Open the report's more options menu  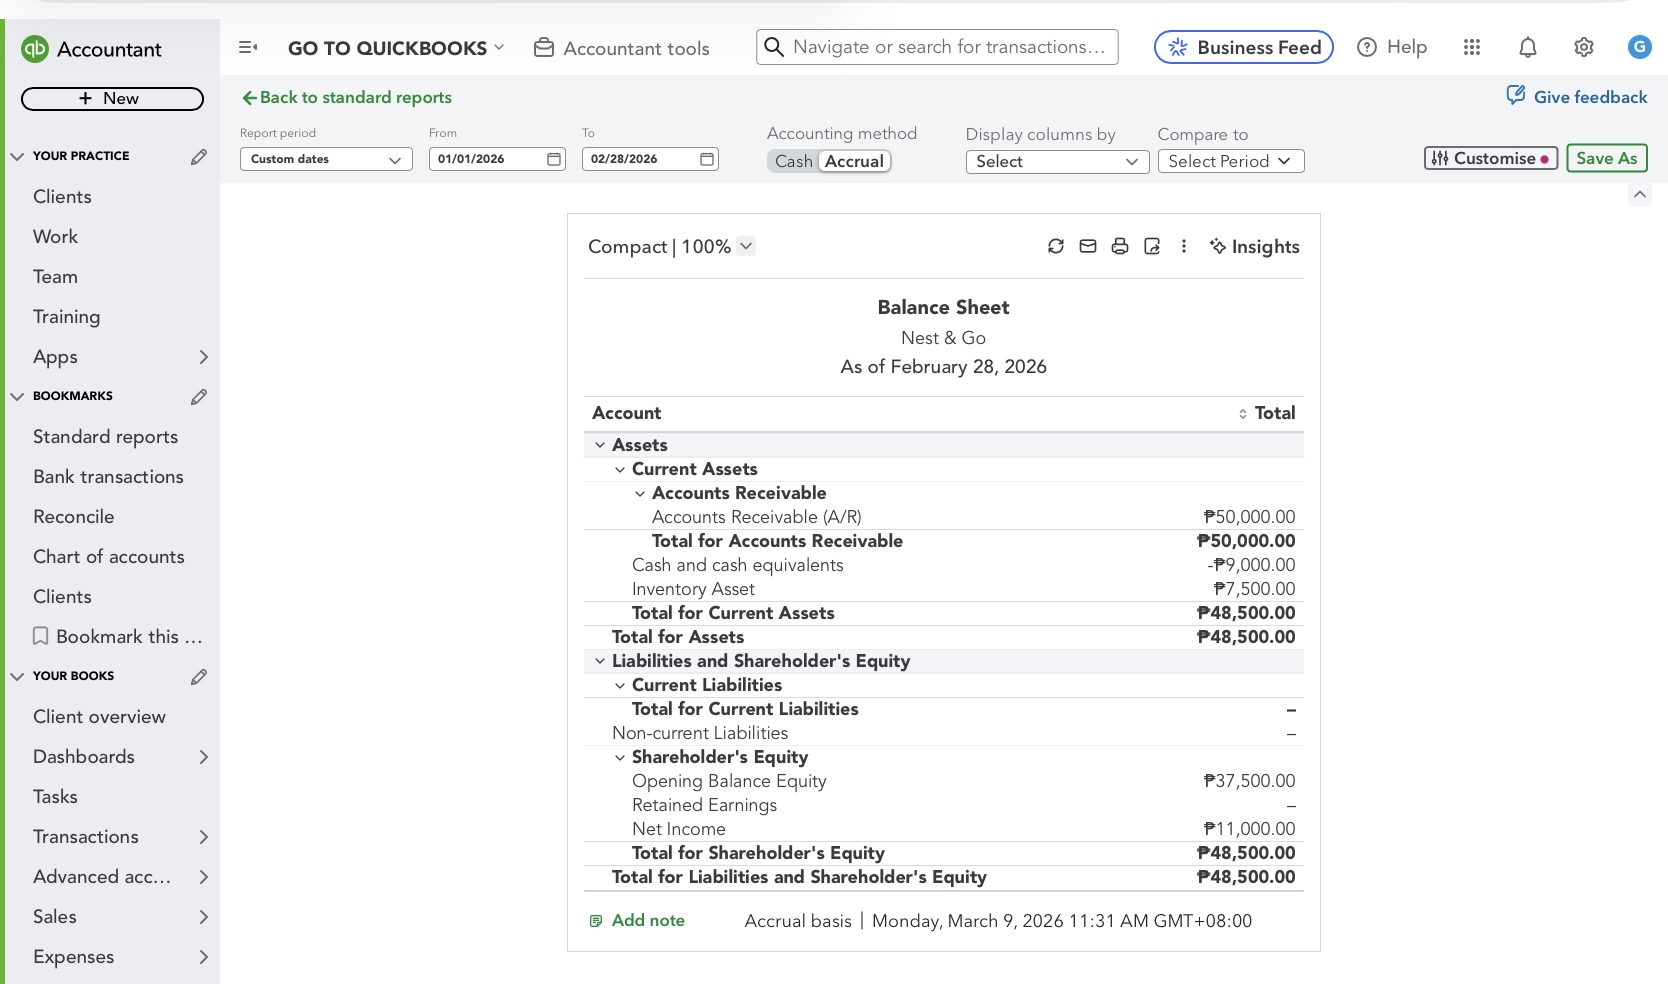click(1184, 246)
